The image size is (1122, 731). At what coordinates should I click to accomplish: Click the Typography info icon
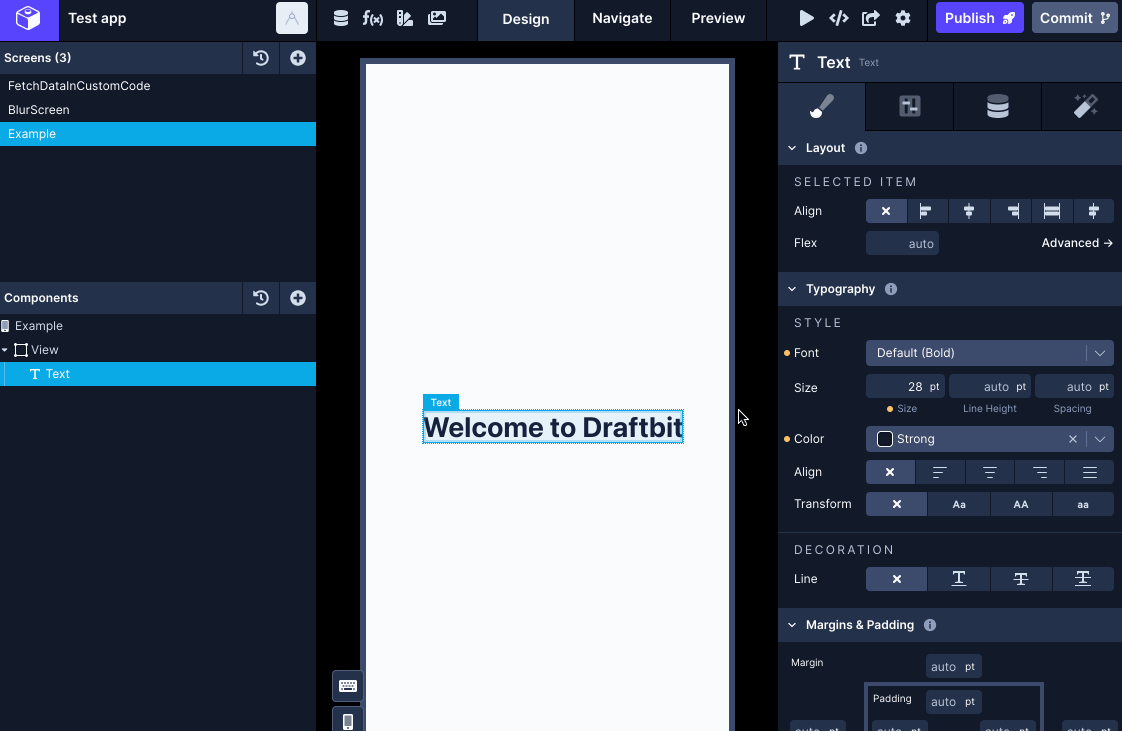[x=891, y=289]
